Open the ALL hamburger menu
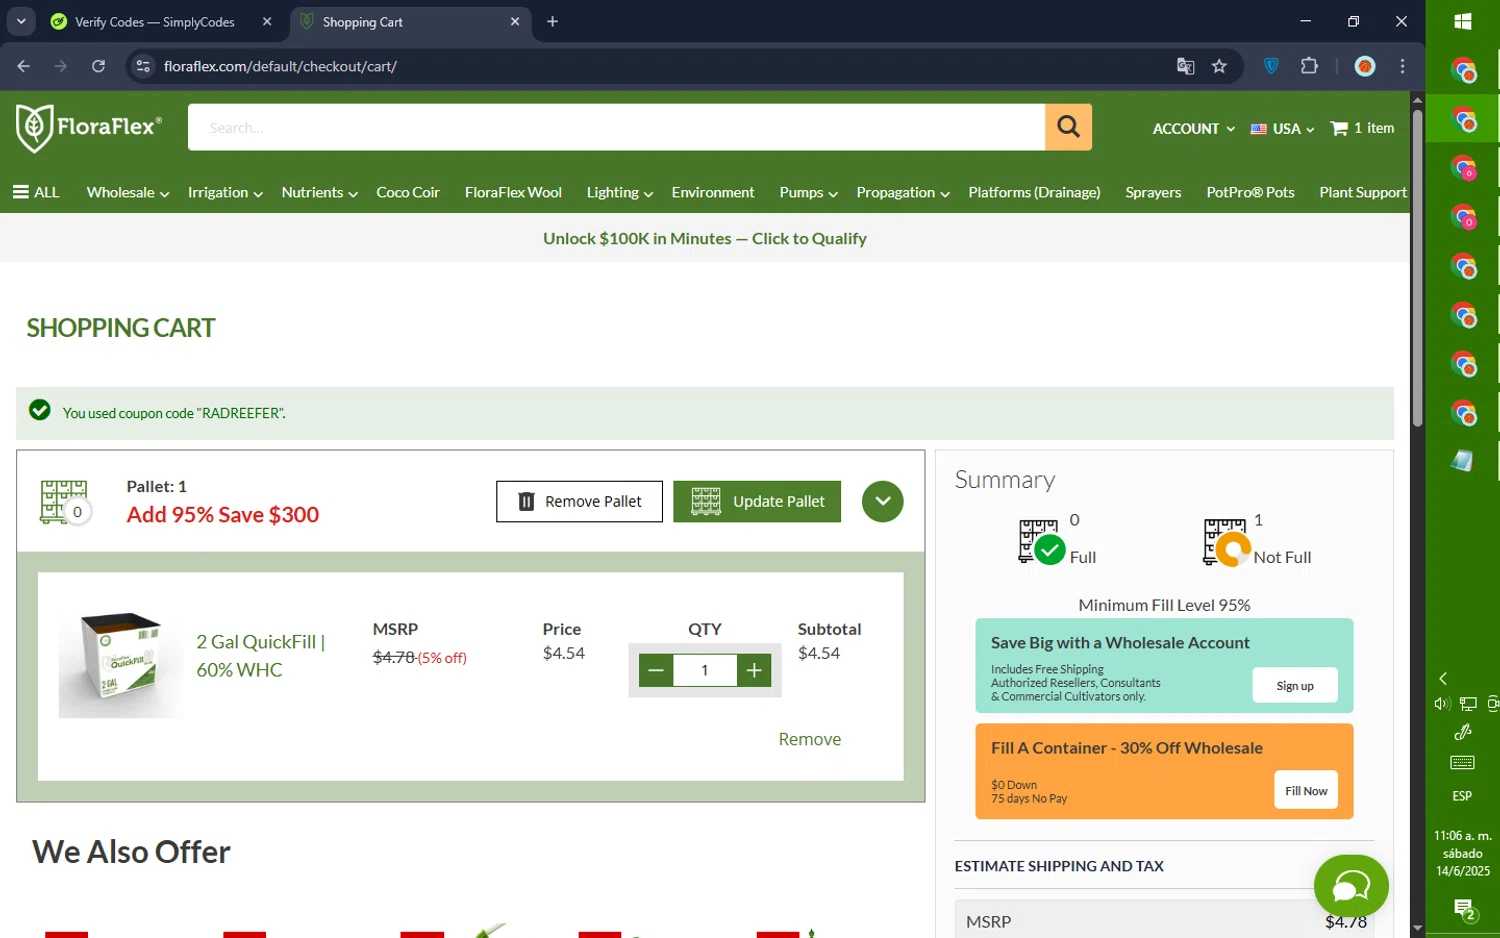Viewport: 1500px width, 938px height. 36,192
